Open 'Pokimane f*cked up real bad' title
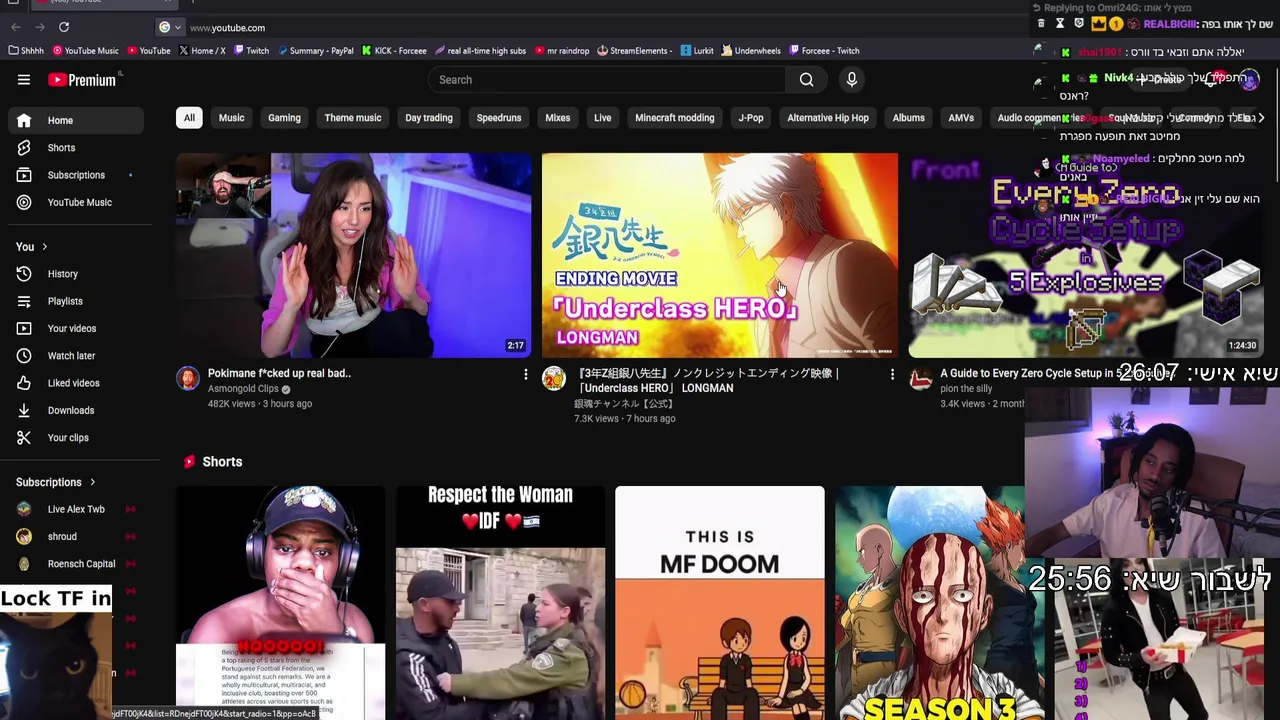Image resolution: width=1280 pixels, height=720 pixels. click(x=279, y=373)
